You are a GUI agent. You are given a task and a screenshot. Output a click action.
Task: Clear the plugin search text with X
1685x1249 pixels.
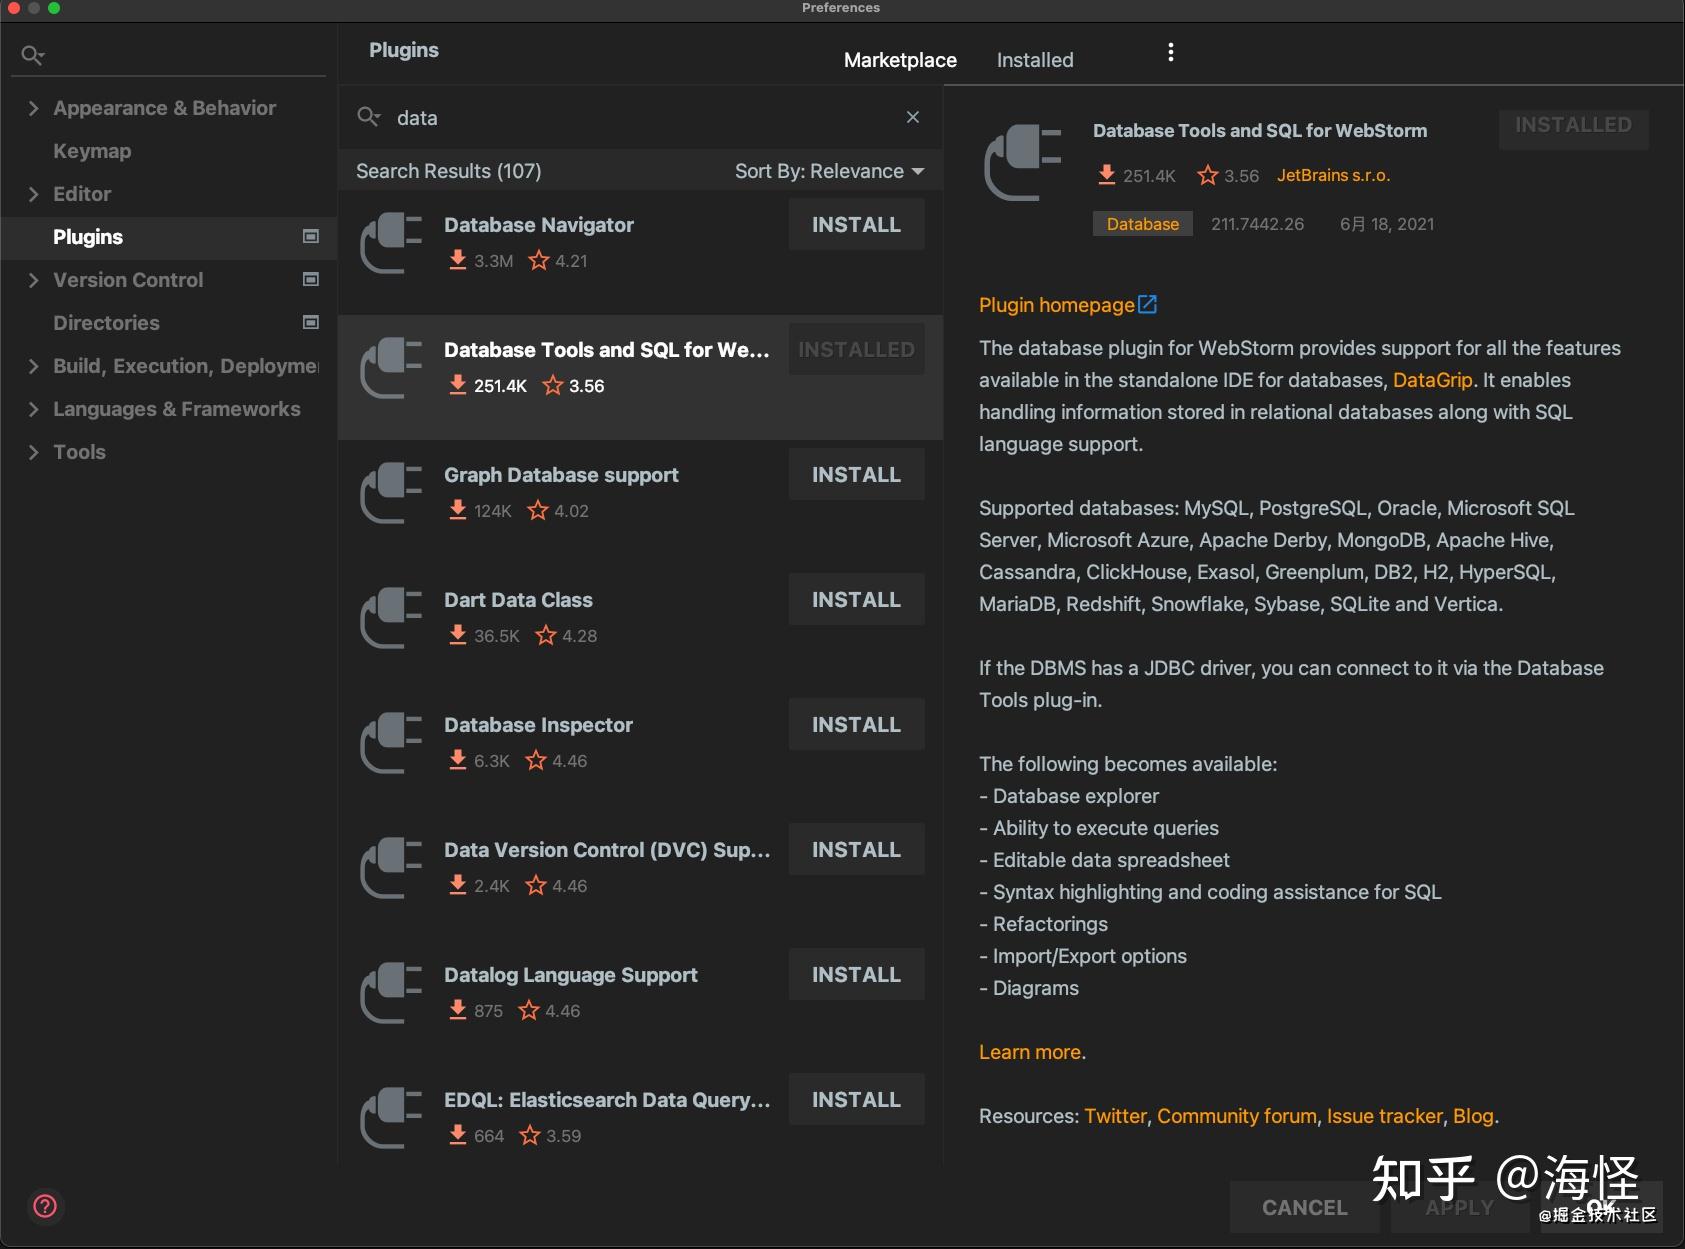(x=913, y=117)
